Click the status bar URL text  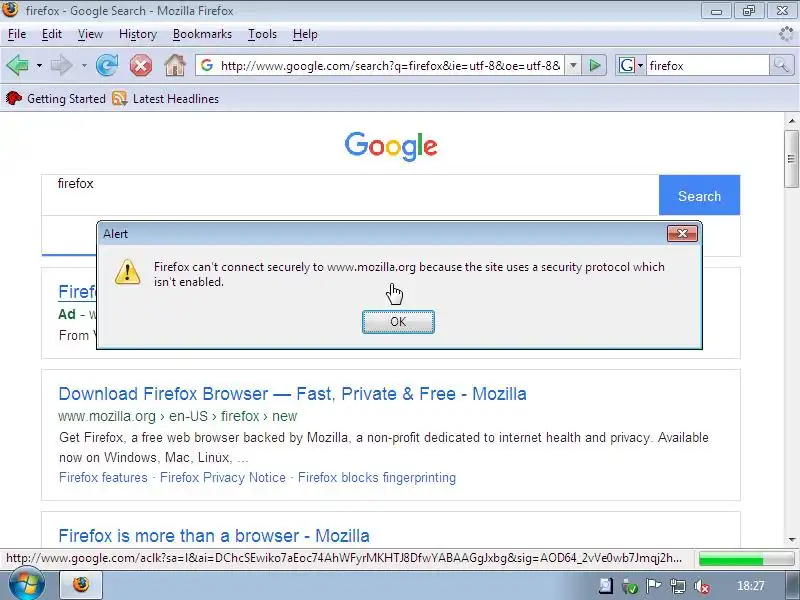point(344,558)
